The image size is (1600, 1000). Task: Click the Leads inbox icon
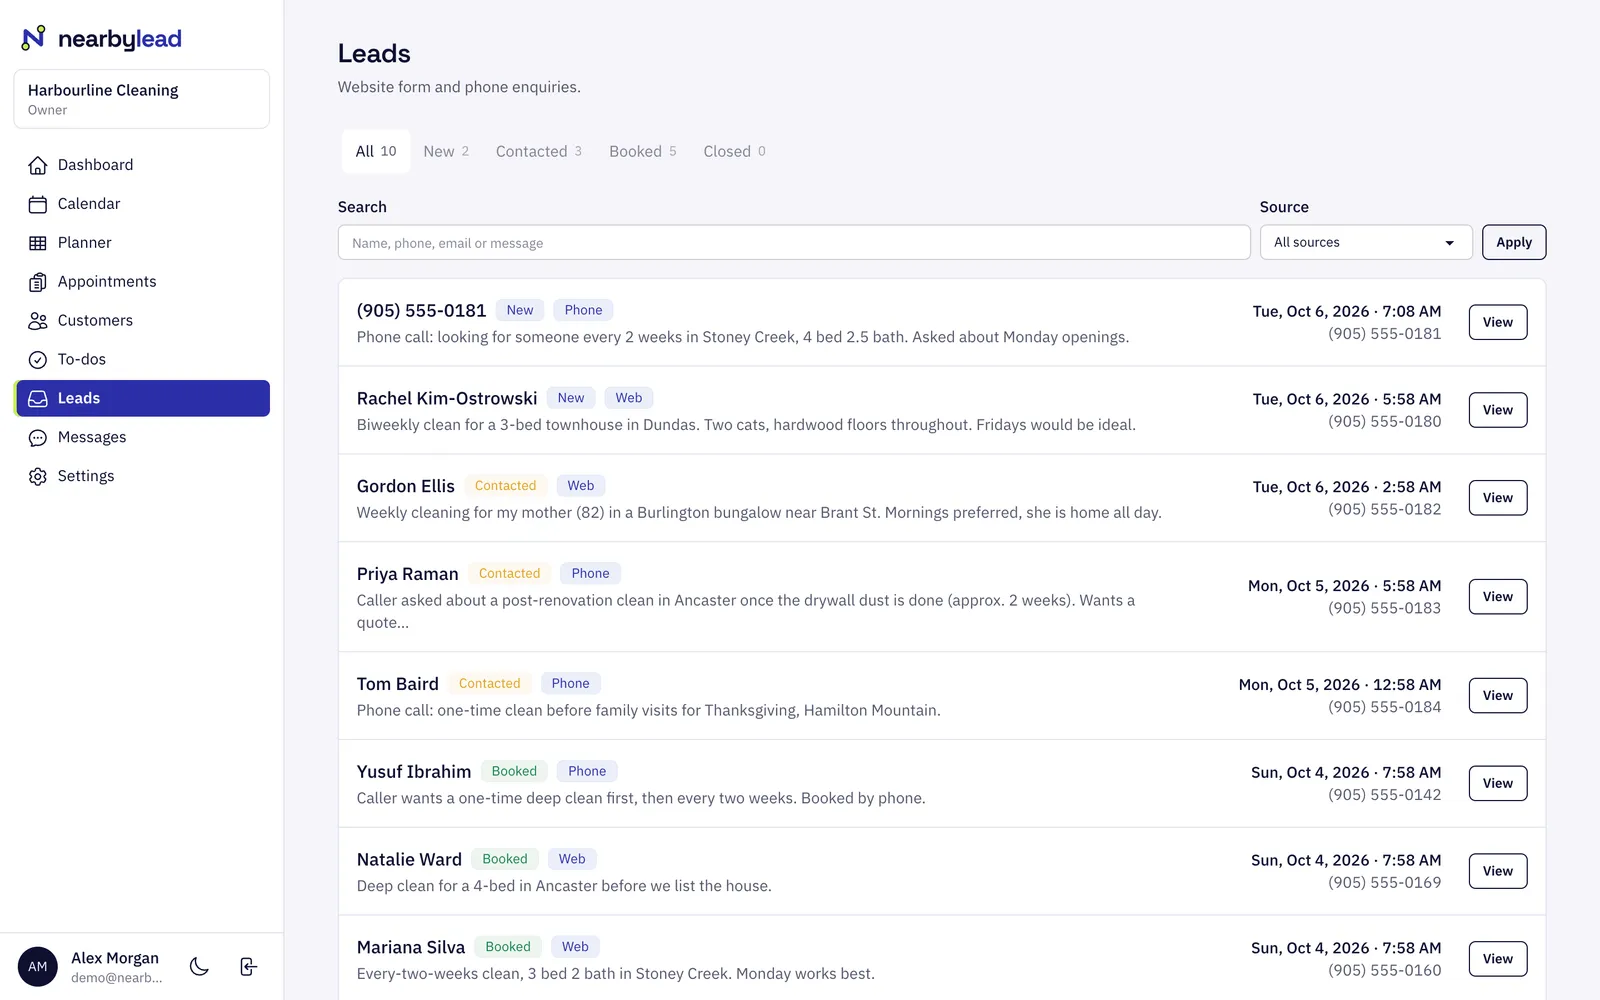click(38, 399)
